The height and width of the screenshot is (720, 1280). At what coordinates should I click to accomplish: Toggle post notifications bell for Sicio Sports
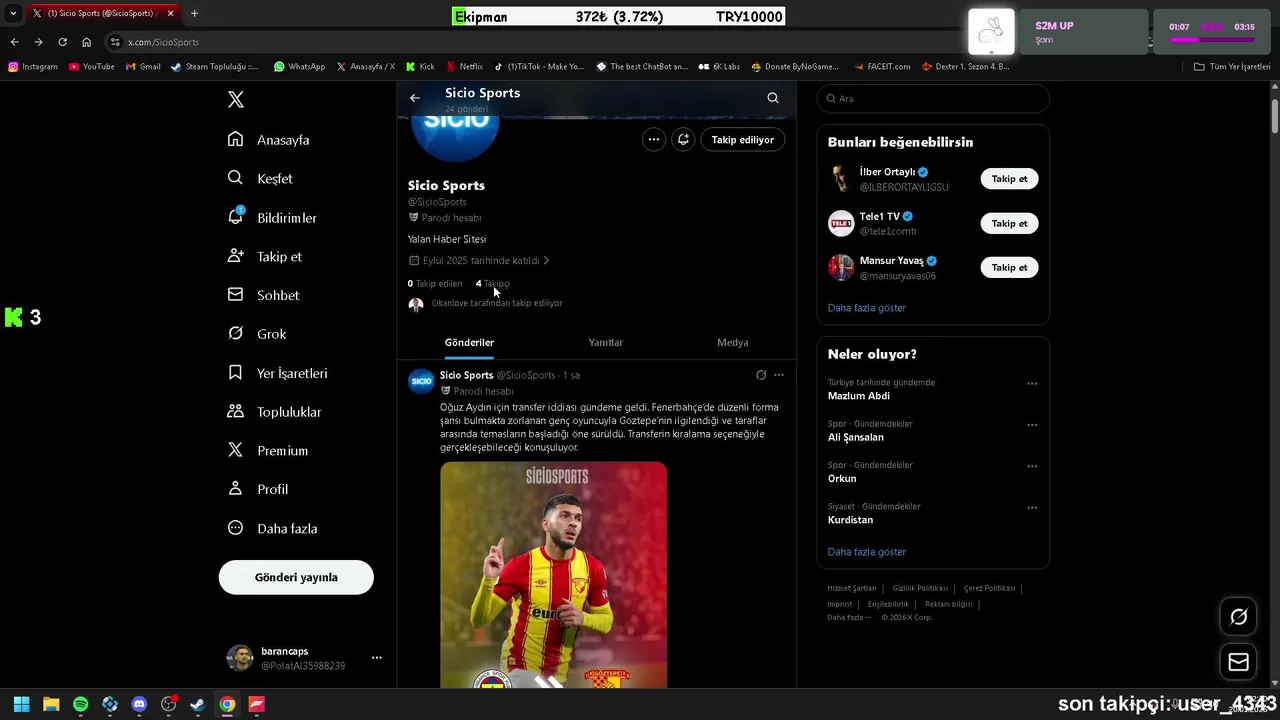[683, 140]
